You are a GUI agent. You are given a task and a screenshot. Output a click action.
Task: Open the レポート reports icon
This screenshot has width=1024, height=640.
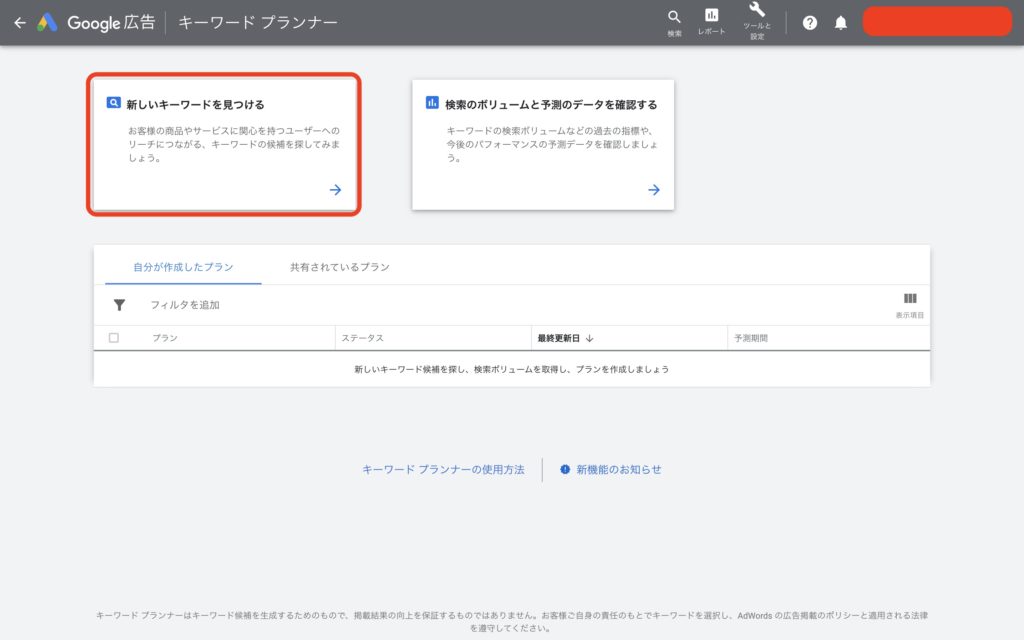711,22
